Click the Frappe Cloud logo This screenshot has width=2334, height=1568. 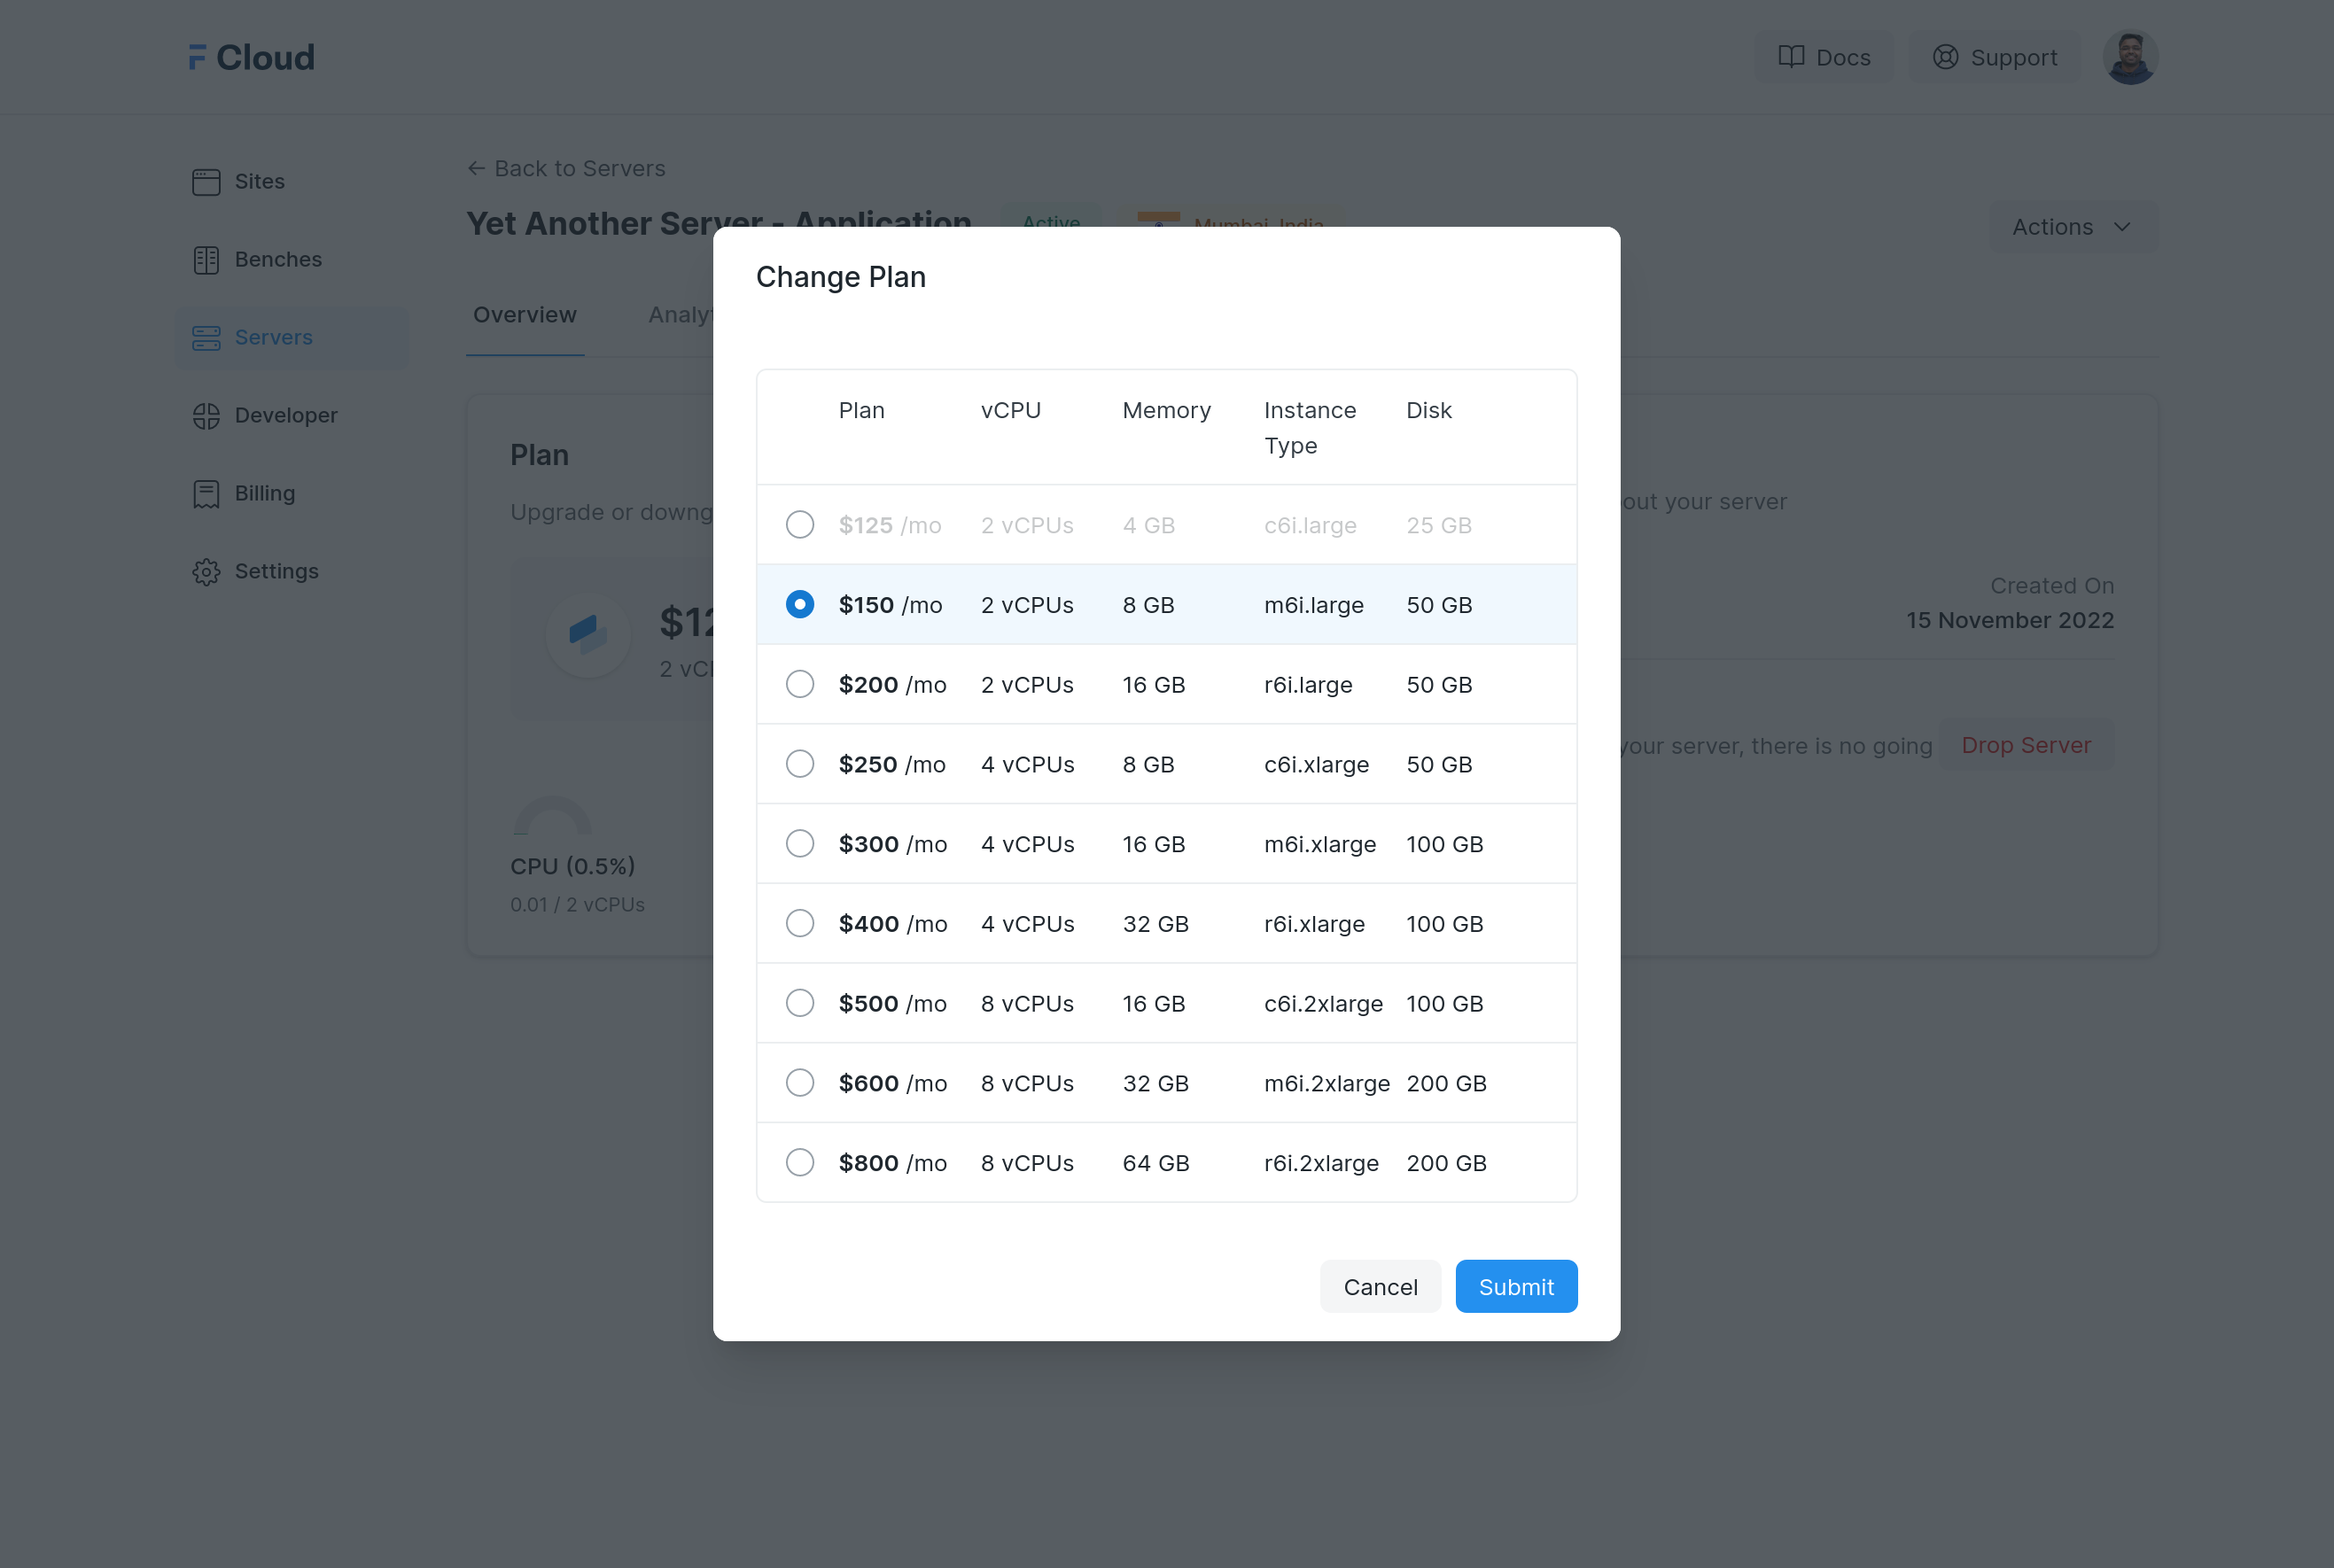tap(251, 57)
